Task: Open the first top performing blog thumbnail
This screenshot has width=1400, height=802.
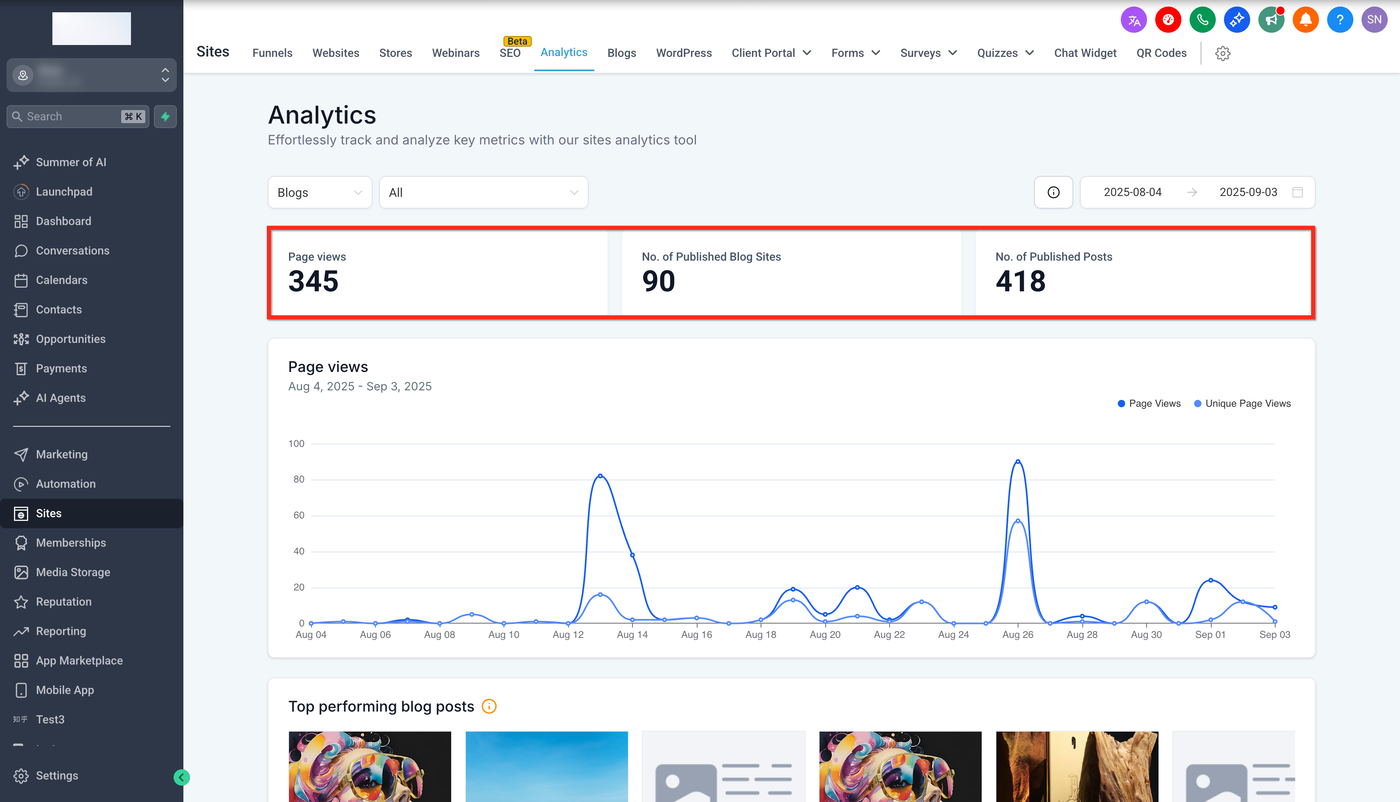Action: (369, 766)
